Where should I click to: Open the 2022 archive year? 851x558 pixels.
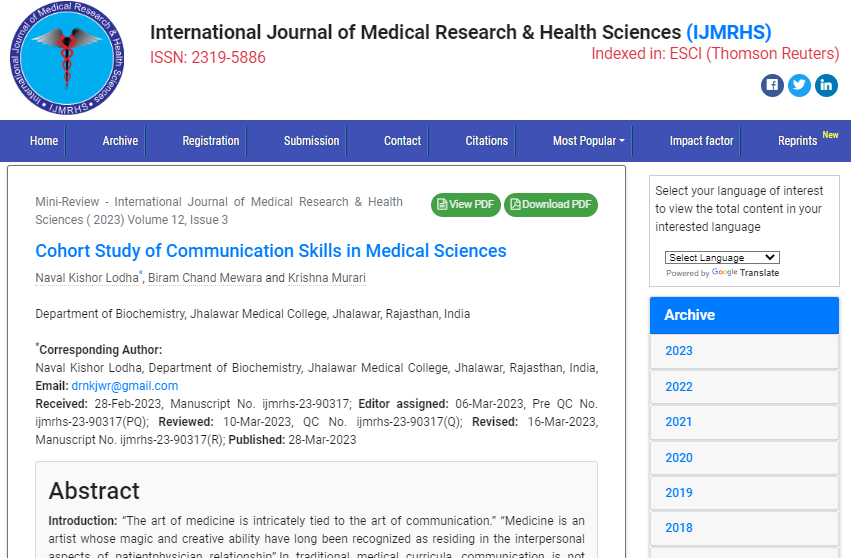679,386
